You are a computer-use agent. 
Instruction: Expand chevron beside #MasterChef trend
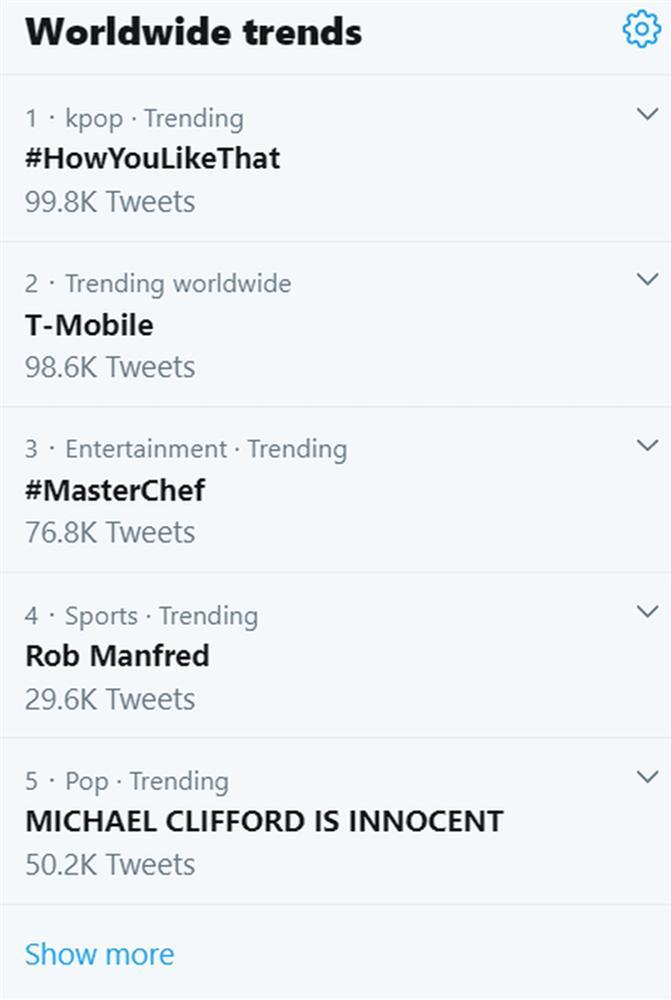(x=647, y=444)
